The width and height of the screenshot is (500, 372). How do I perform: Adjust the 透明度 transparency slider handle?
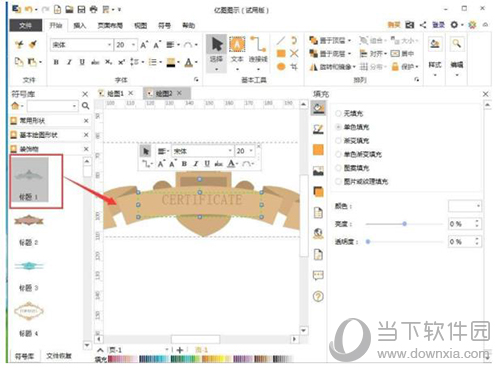pos(368,241)
